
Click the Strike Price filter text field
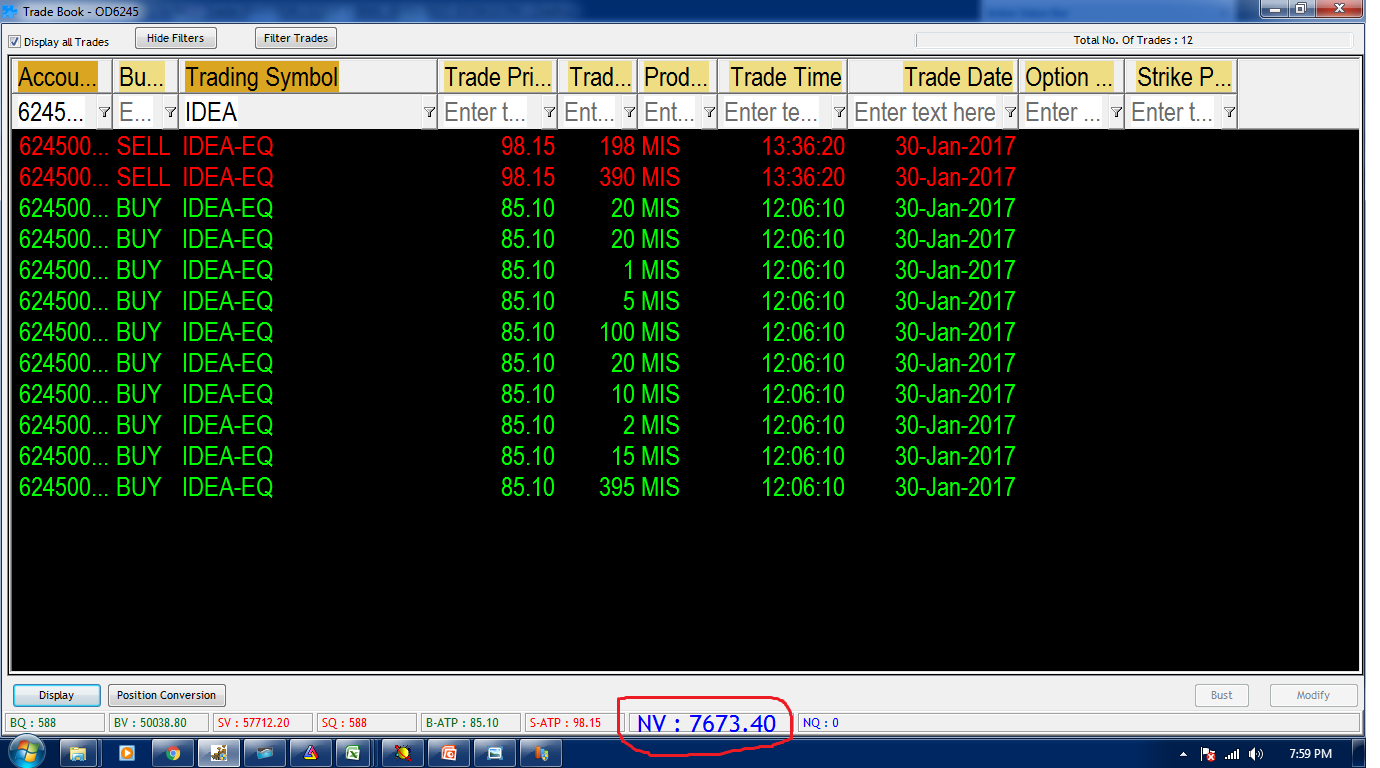click(x=1174, y=113)
